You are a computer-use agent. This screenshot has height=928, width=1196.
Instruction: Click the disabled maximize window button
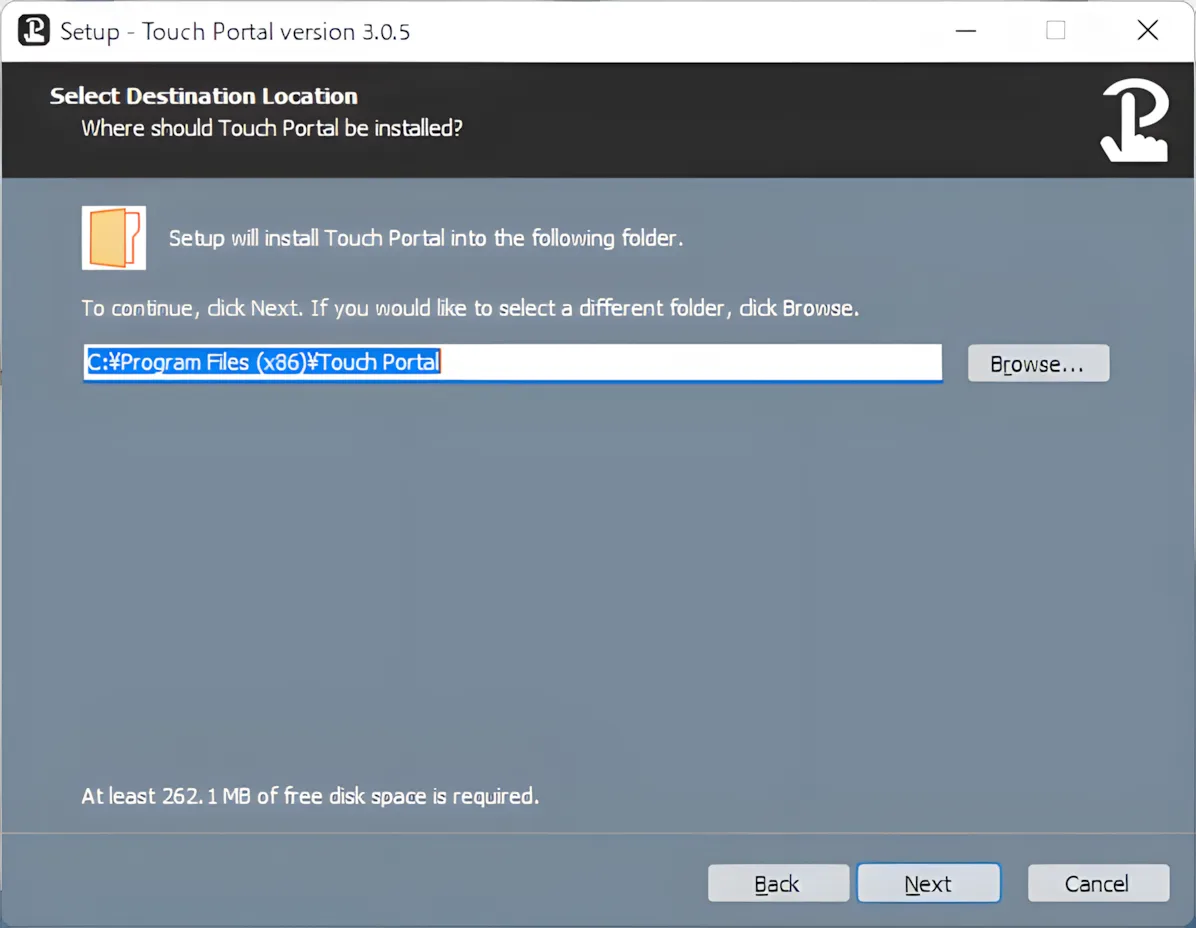click(x=1056, y=31)
